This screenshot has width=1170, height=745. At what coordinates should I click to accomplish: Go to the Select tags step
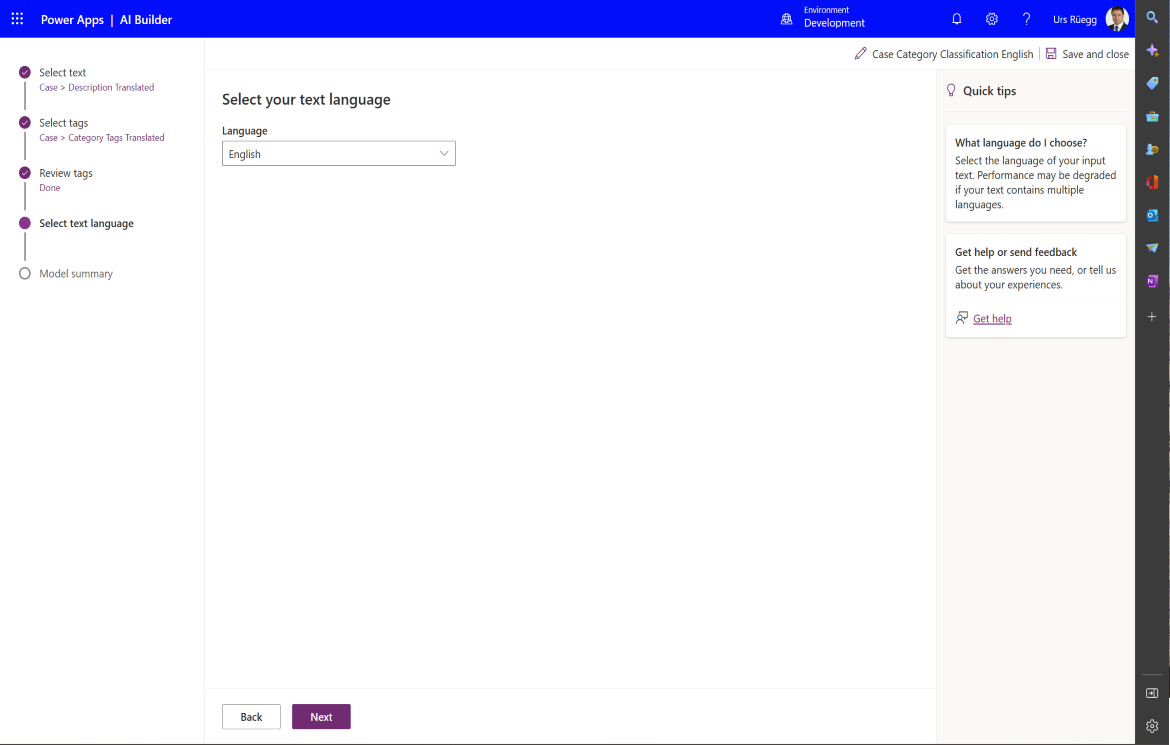pos(63,123)
